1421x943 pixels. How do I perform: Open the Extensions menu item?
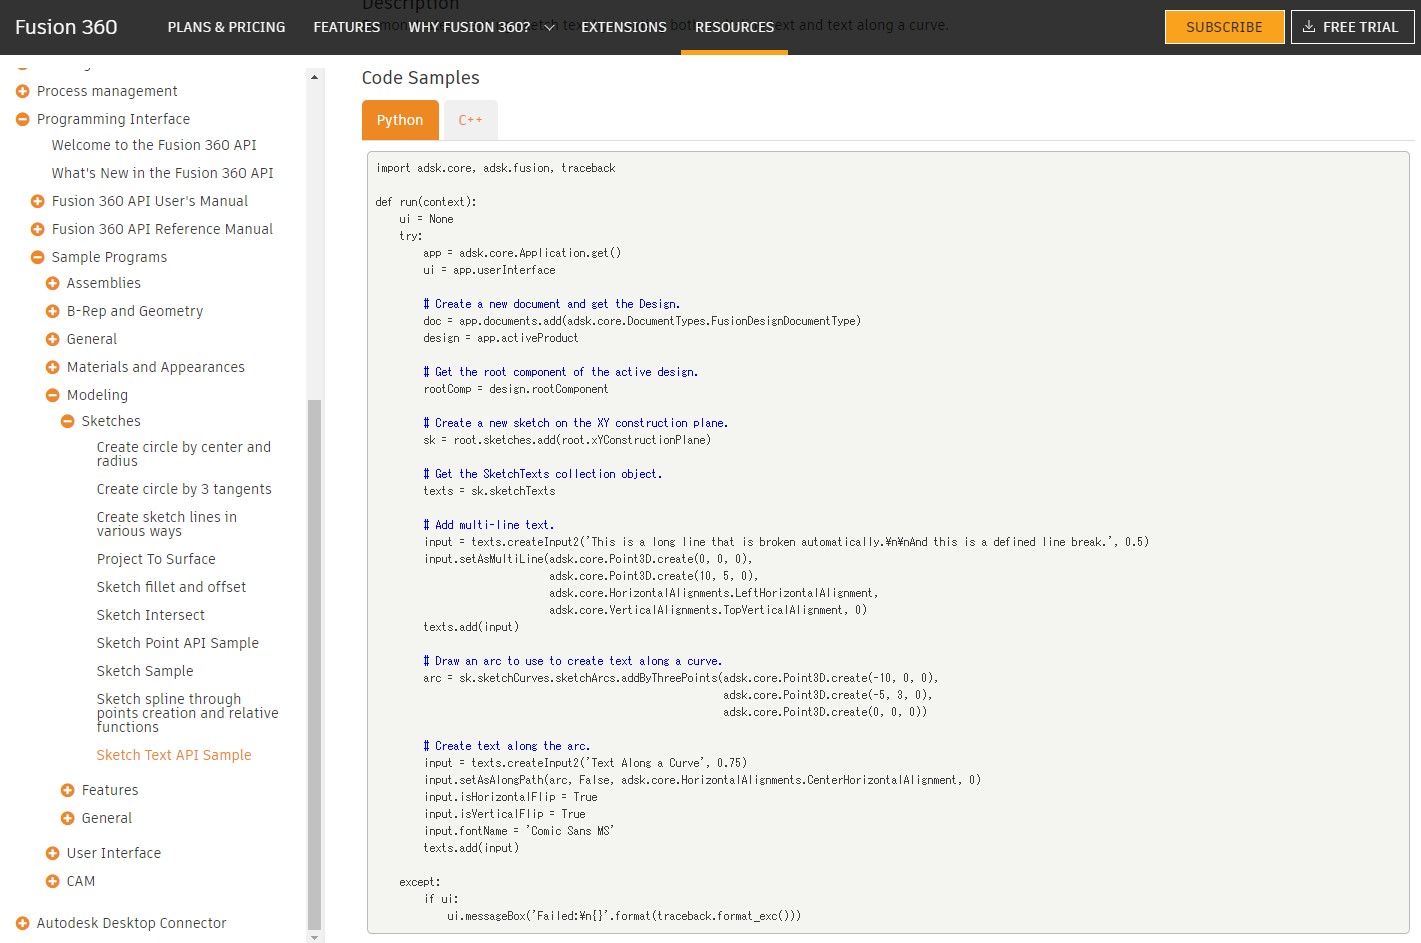tap(624, 27)
